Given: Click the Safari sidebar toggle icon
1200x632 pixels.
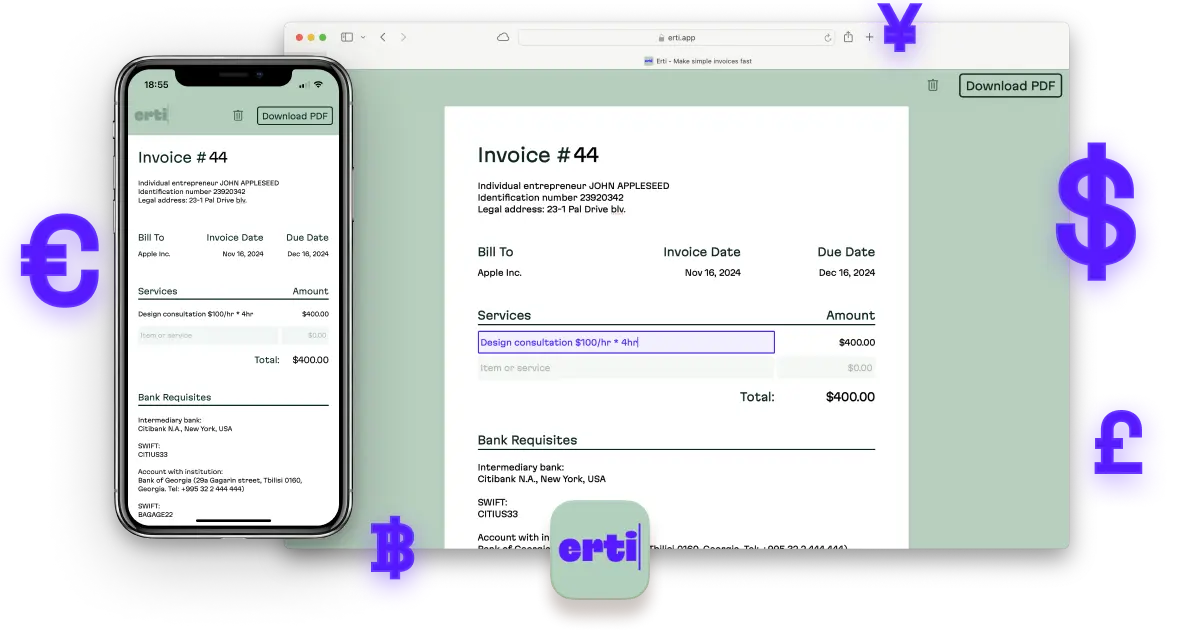Looking at the screenshot, I should 347,37.
